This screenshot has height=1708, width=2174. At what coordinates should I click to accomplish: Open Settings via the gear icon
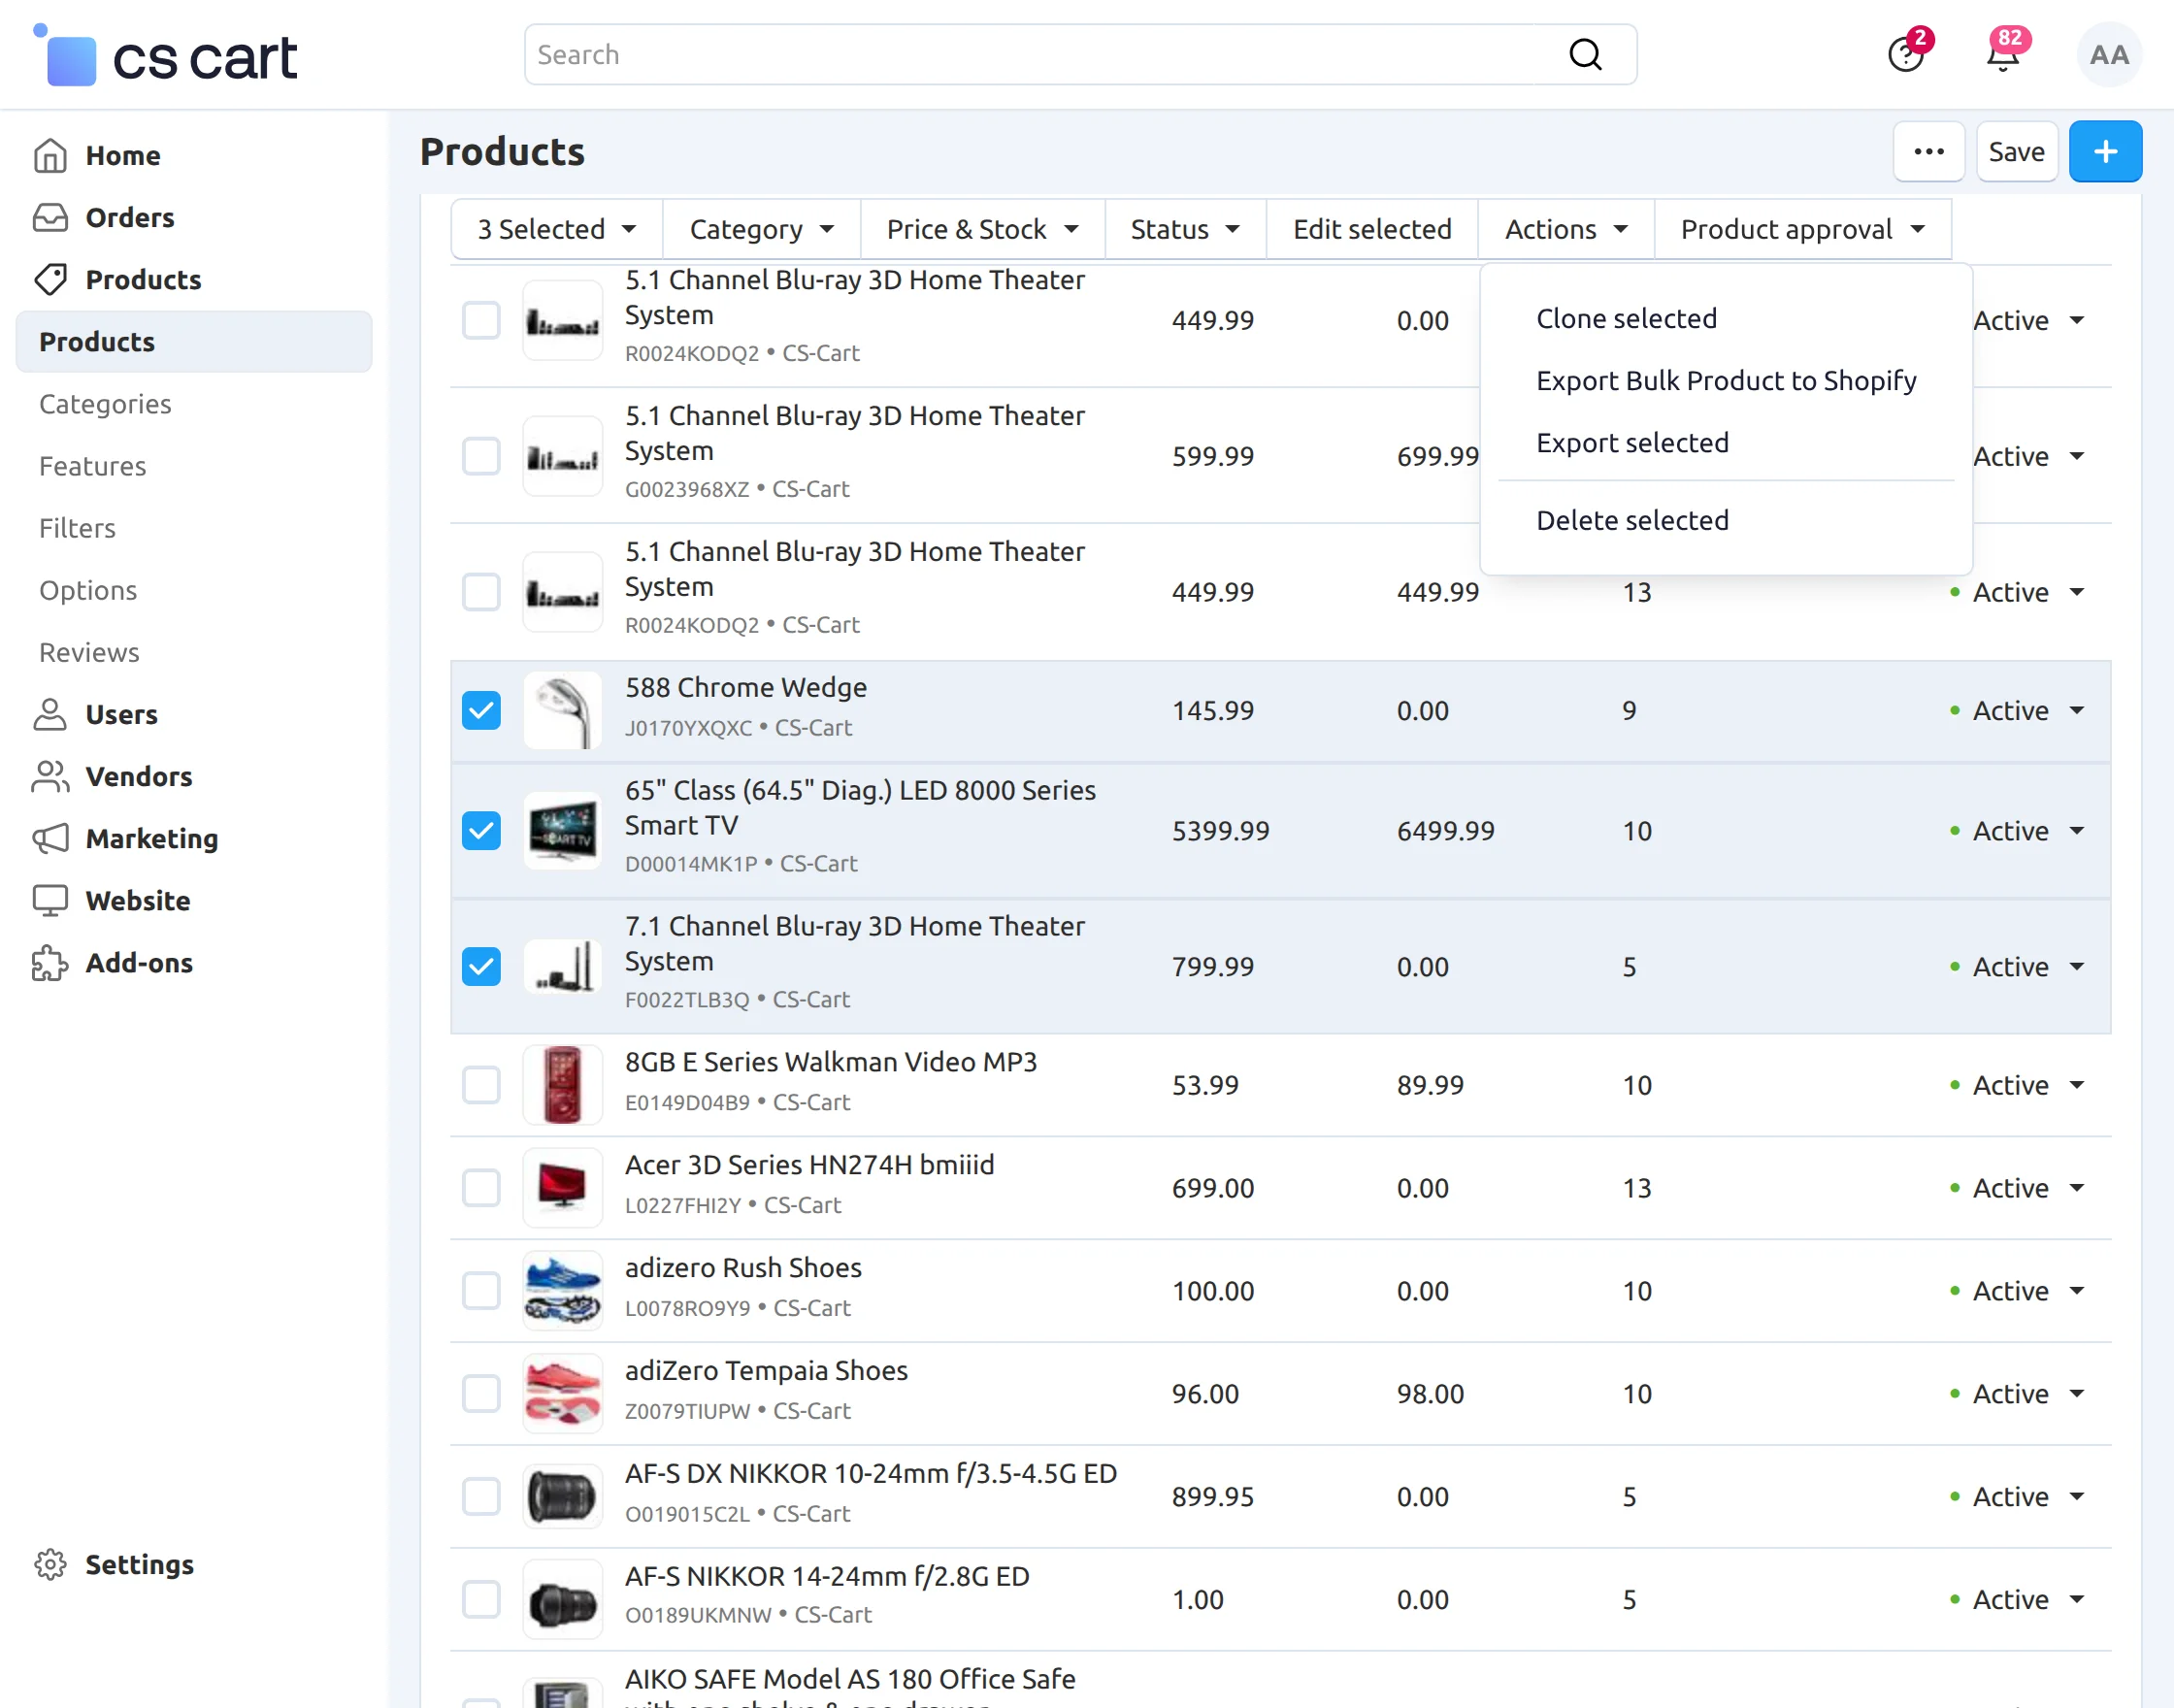tap(50, 1564)
